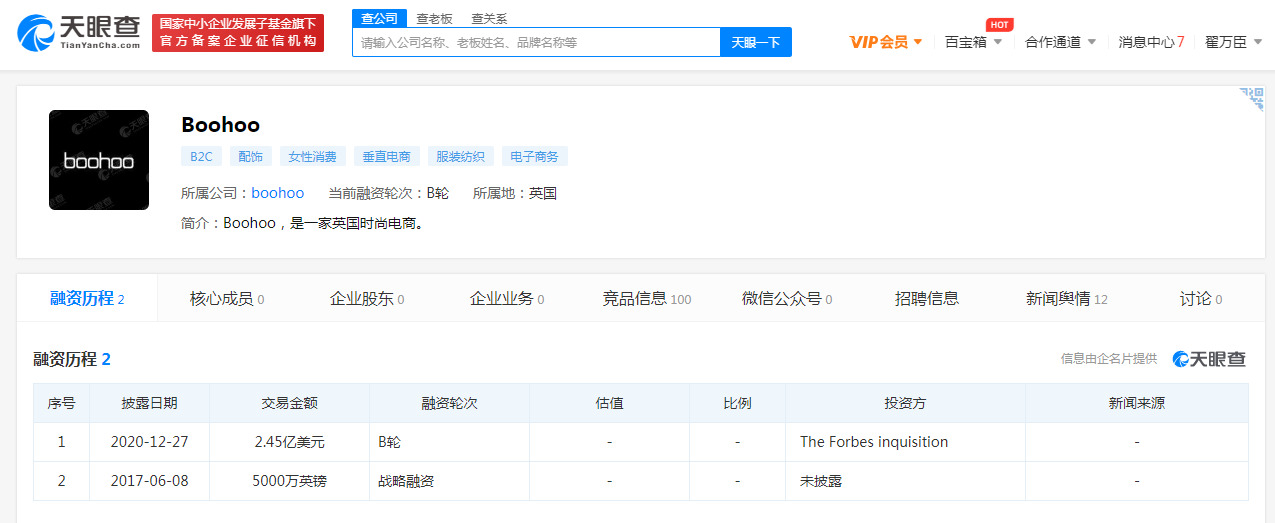The width and height of the screenshot is (1275, 523).
Task: Switch to the 企业业务 tab
Action: click(507, 298)
